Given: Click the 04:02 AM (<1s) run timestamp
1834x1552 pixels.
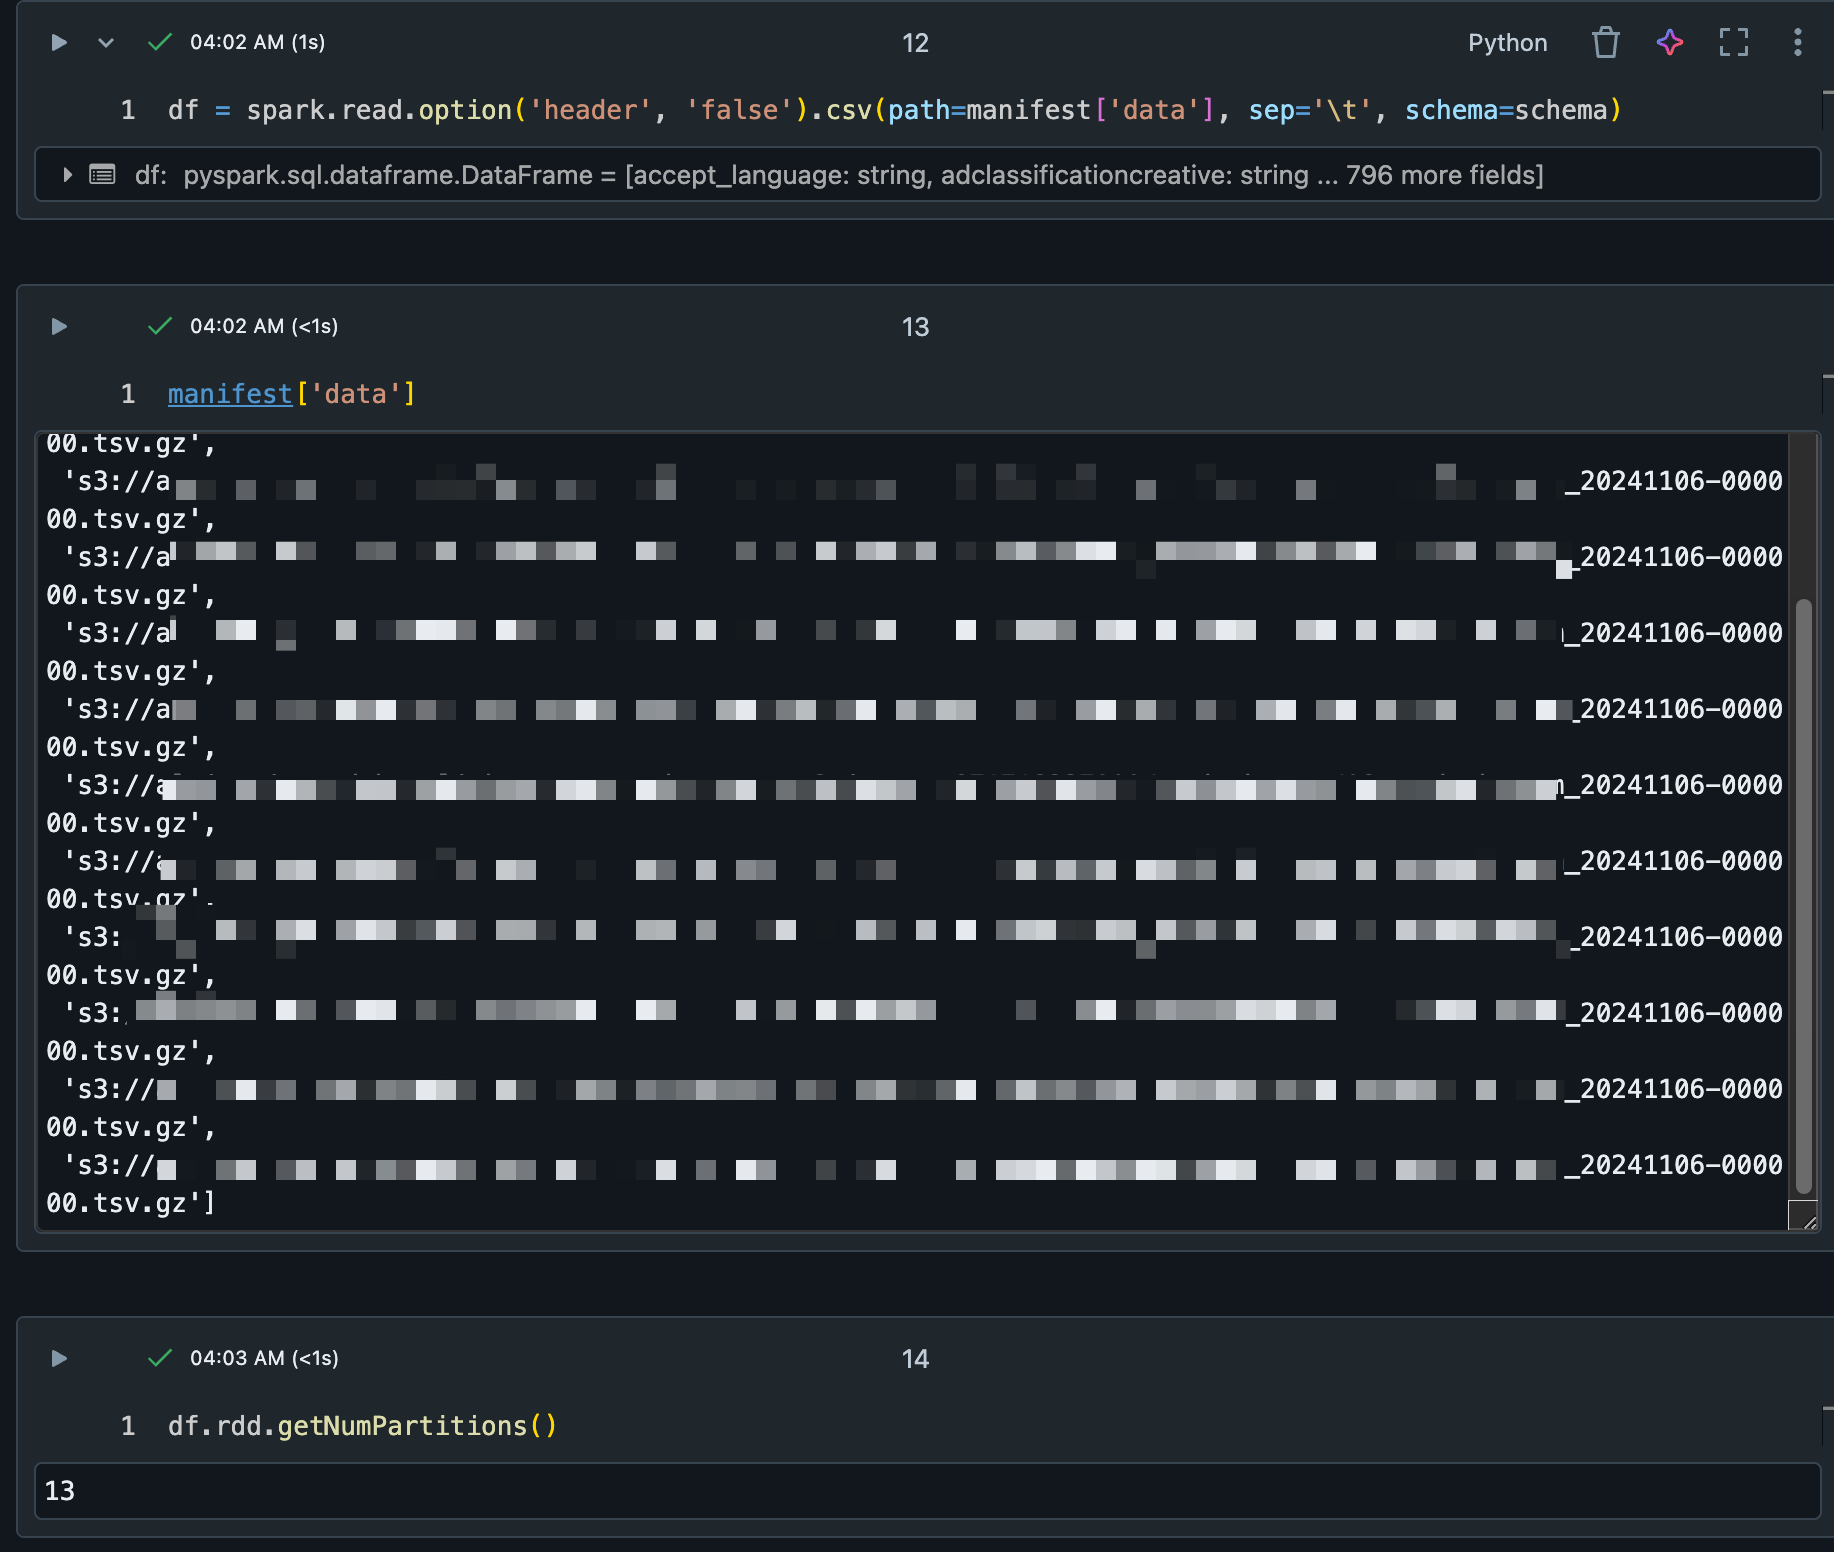Looking at the screenshot, I should pos(264,326).
